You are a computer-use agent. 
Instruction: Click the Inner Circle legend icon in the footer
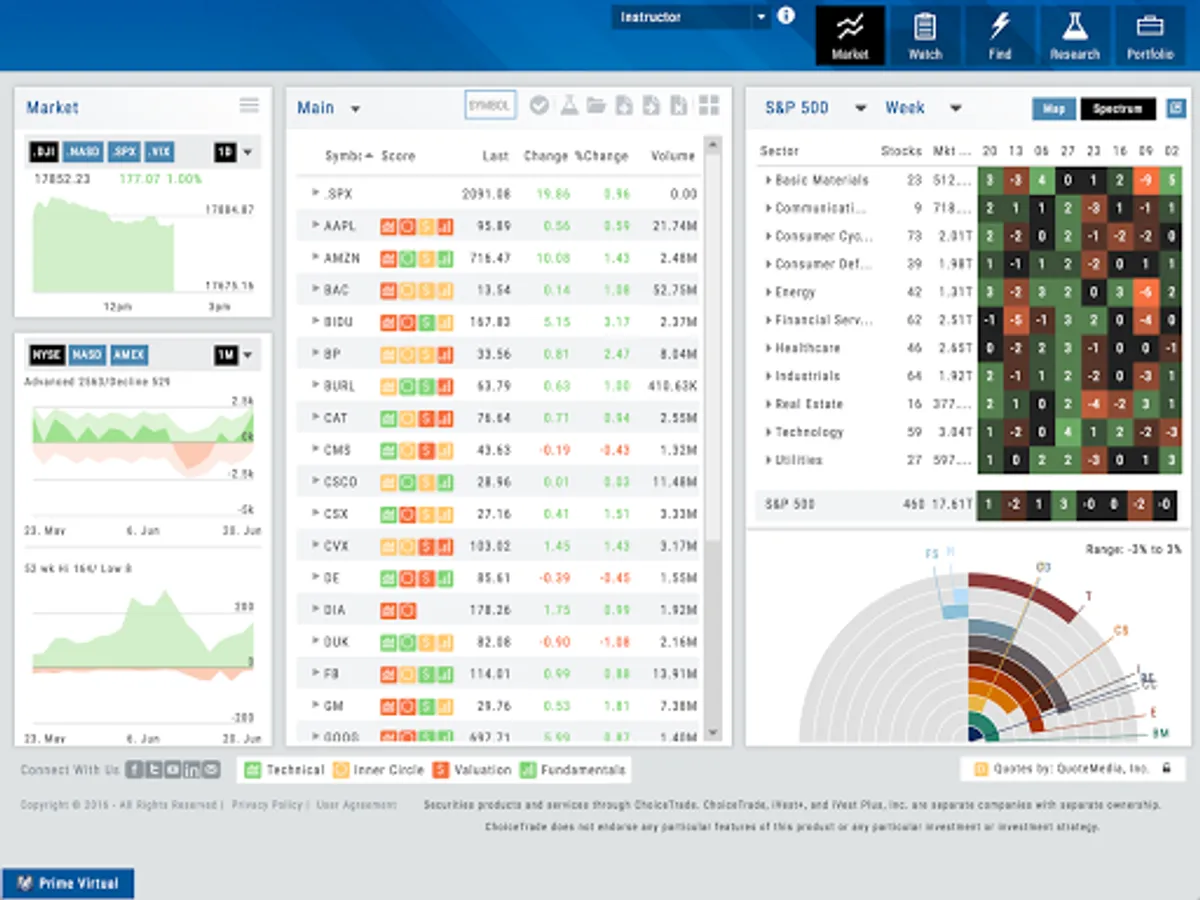(x=340, y=770)
